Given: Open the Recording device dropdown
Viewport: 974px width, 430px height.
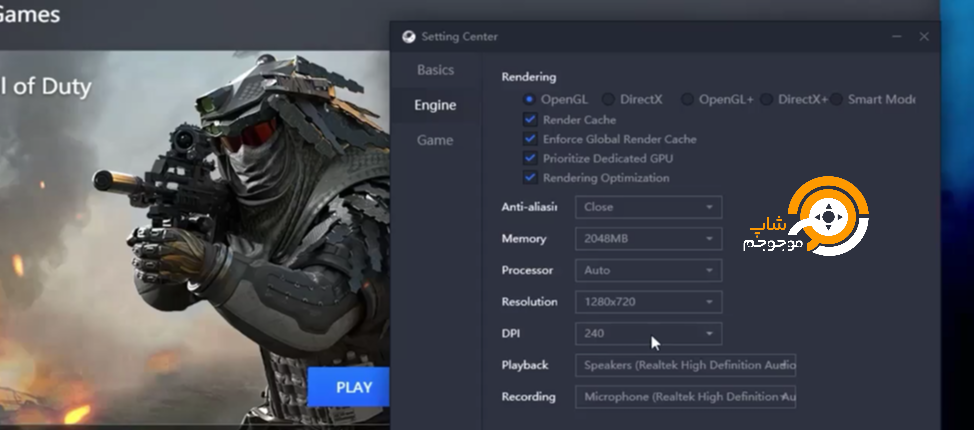Looking at the screenshot, I should coord(686,396).
